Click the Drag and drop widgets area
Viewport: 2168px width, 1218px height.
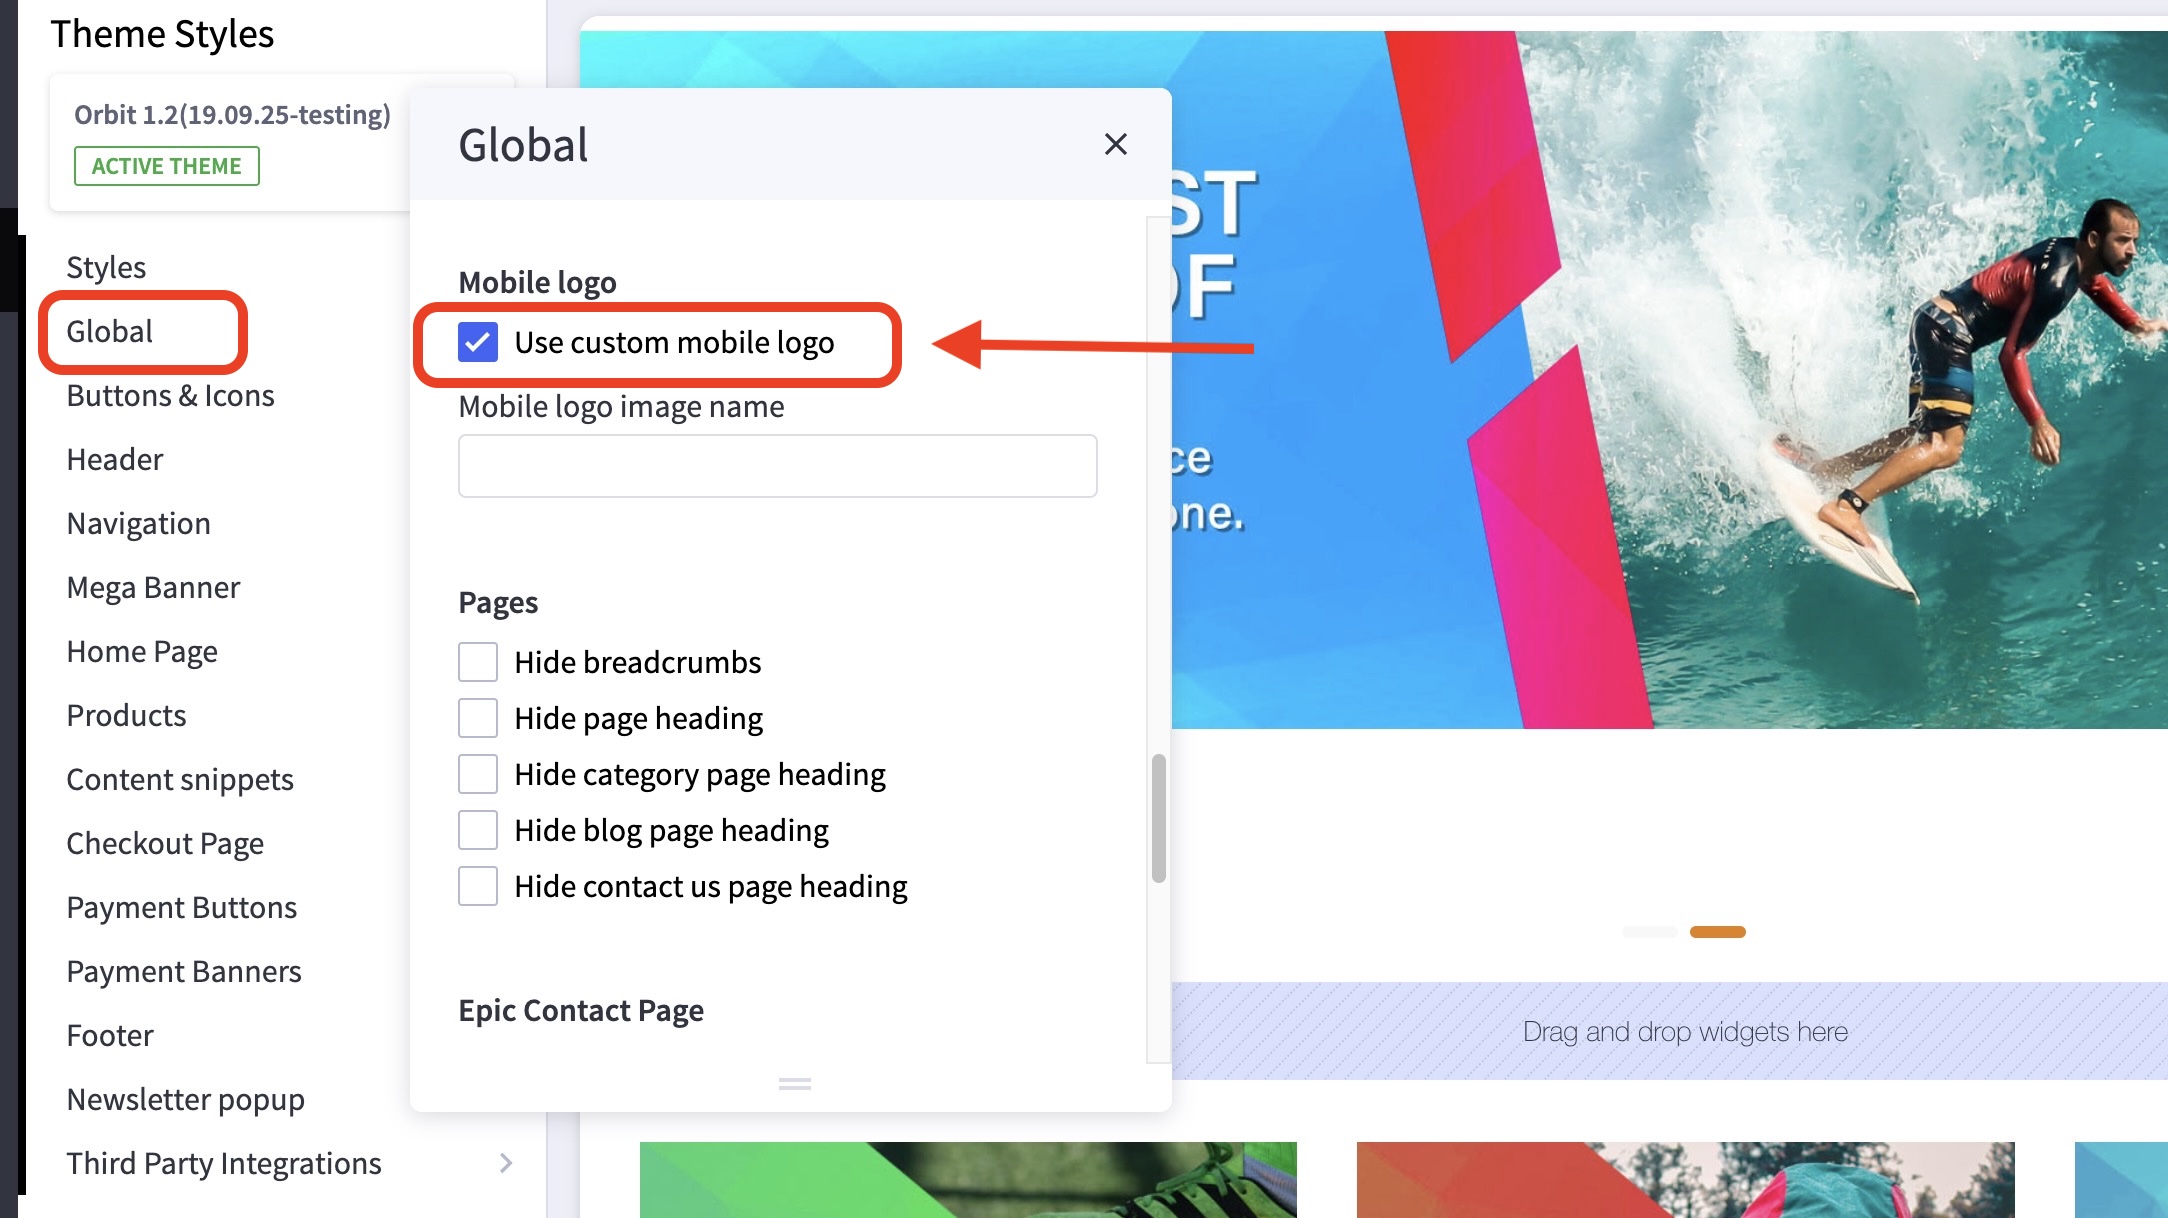pos(1684,1031)
